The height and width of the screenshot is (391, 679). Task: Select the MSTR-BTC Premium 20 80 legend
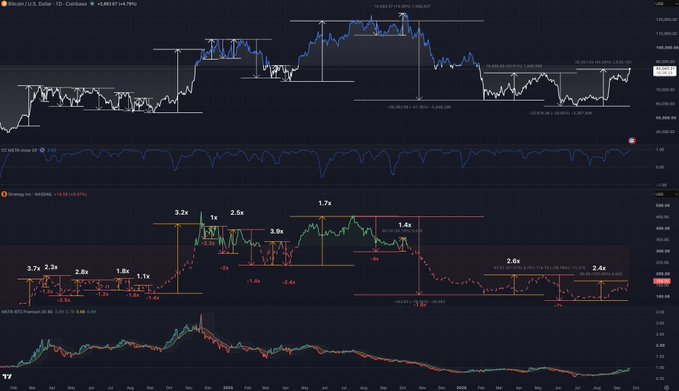[x=27, y=311]
